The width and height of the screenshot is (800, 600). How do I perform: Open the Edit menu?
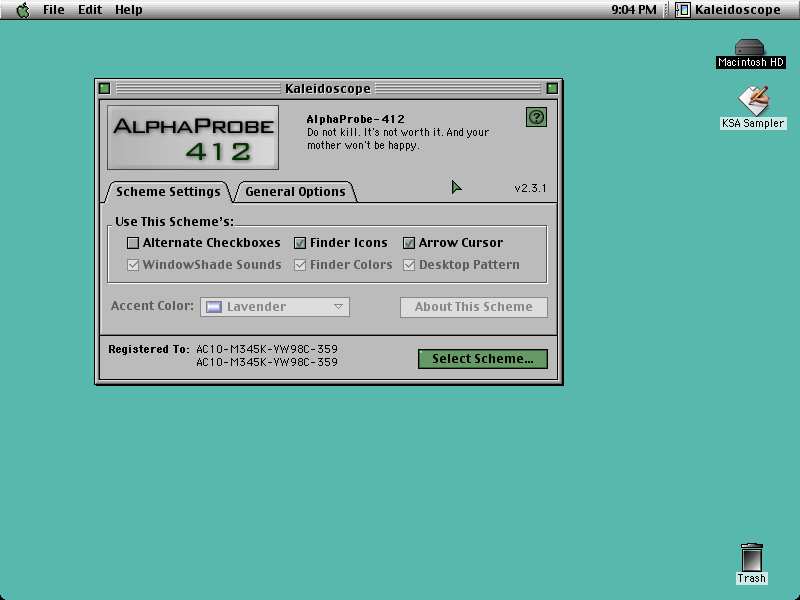(x=90, y=10)
